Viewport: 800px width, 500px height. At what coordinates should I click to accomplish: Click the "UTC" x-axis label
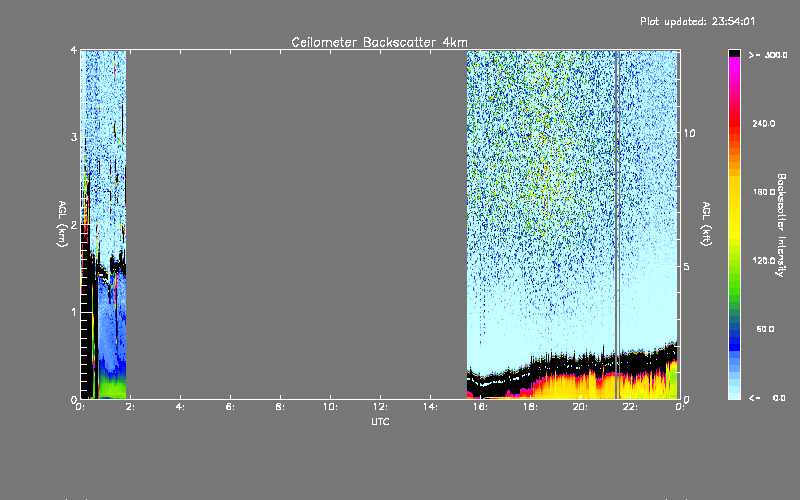(x=380, y=422)
